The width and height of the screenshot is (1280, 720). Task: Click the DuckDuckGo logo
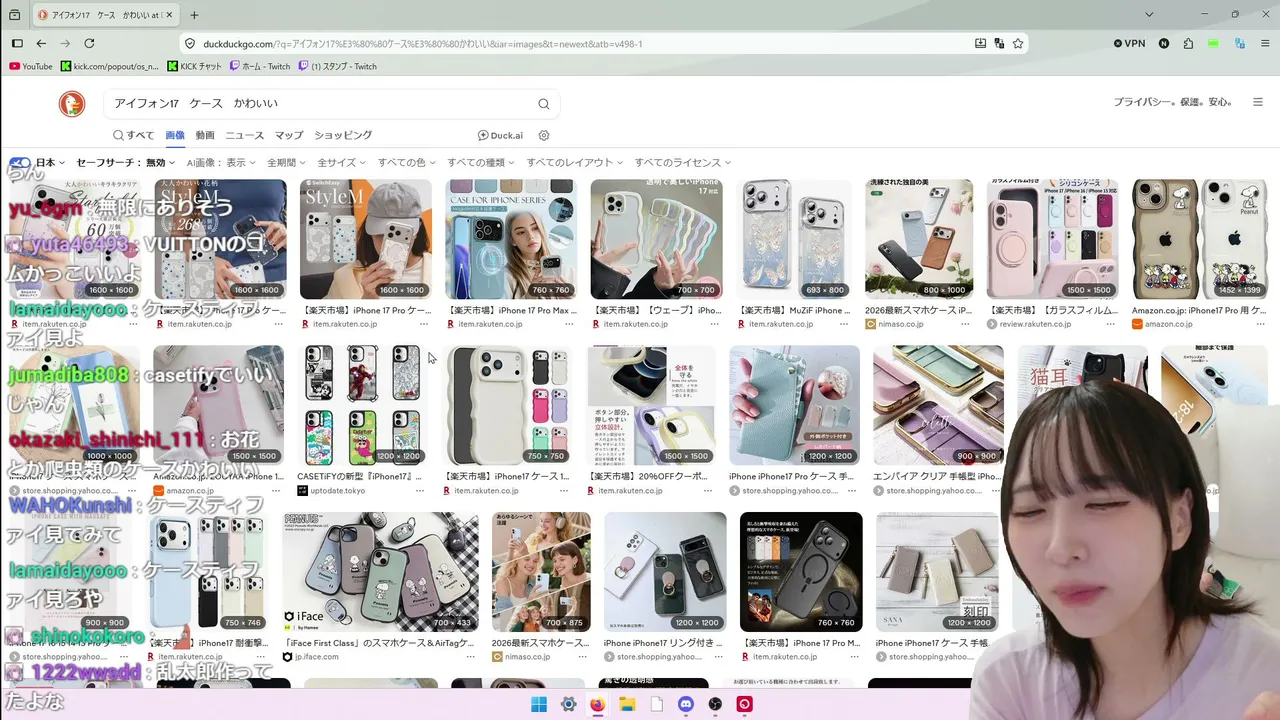click(x=72, y=103)
